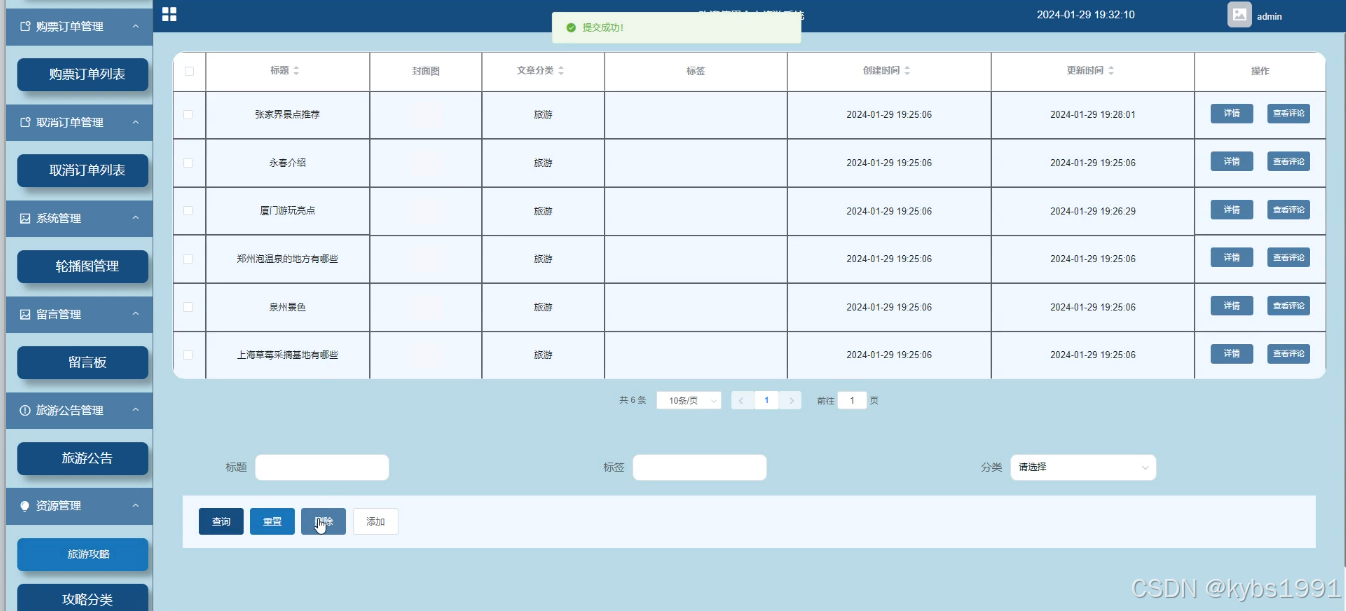The height and width of the screenshot is (611, 1346).
Task: Open the 分类 请选择 dropdown
Action: click(1083, 467)
